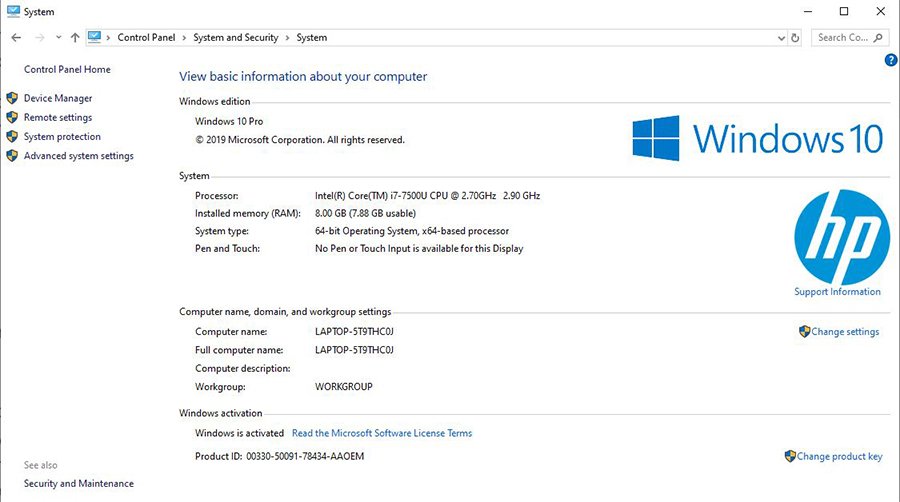
Task: Refresh the System page
Action: (x=795, y=38)
